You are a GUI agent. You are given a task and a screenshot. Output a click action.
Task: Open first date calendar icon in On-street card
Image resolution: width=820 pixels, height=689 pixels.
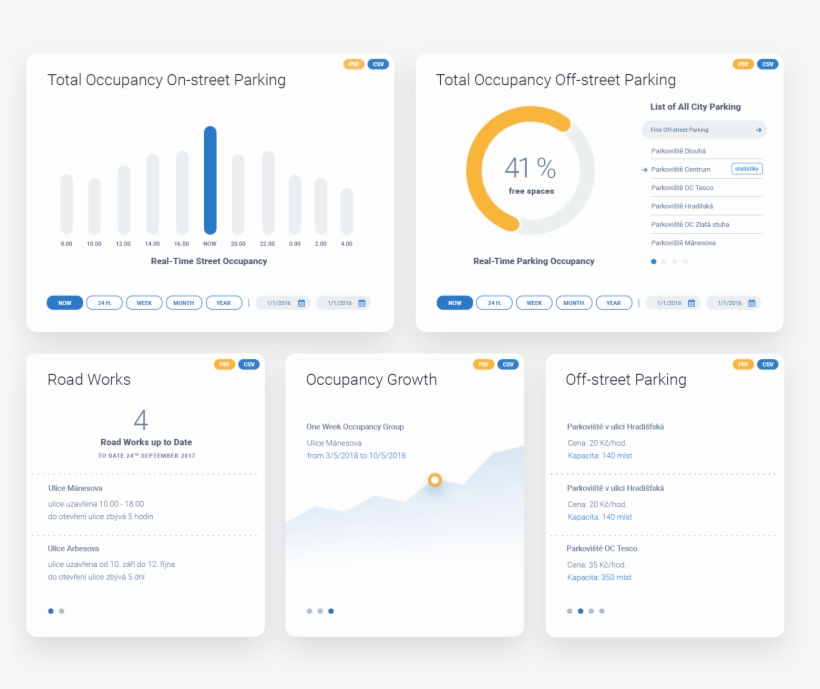pos(301,303)
